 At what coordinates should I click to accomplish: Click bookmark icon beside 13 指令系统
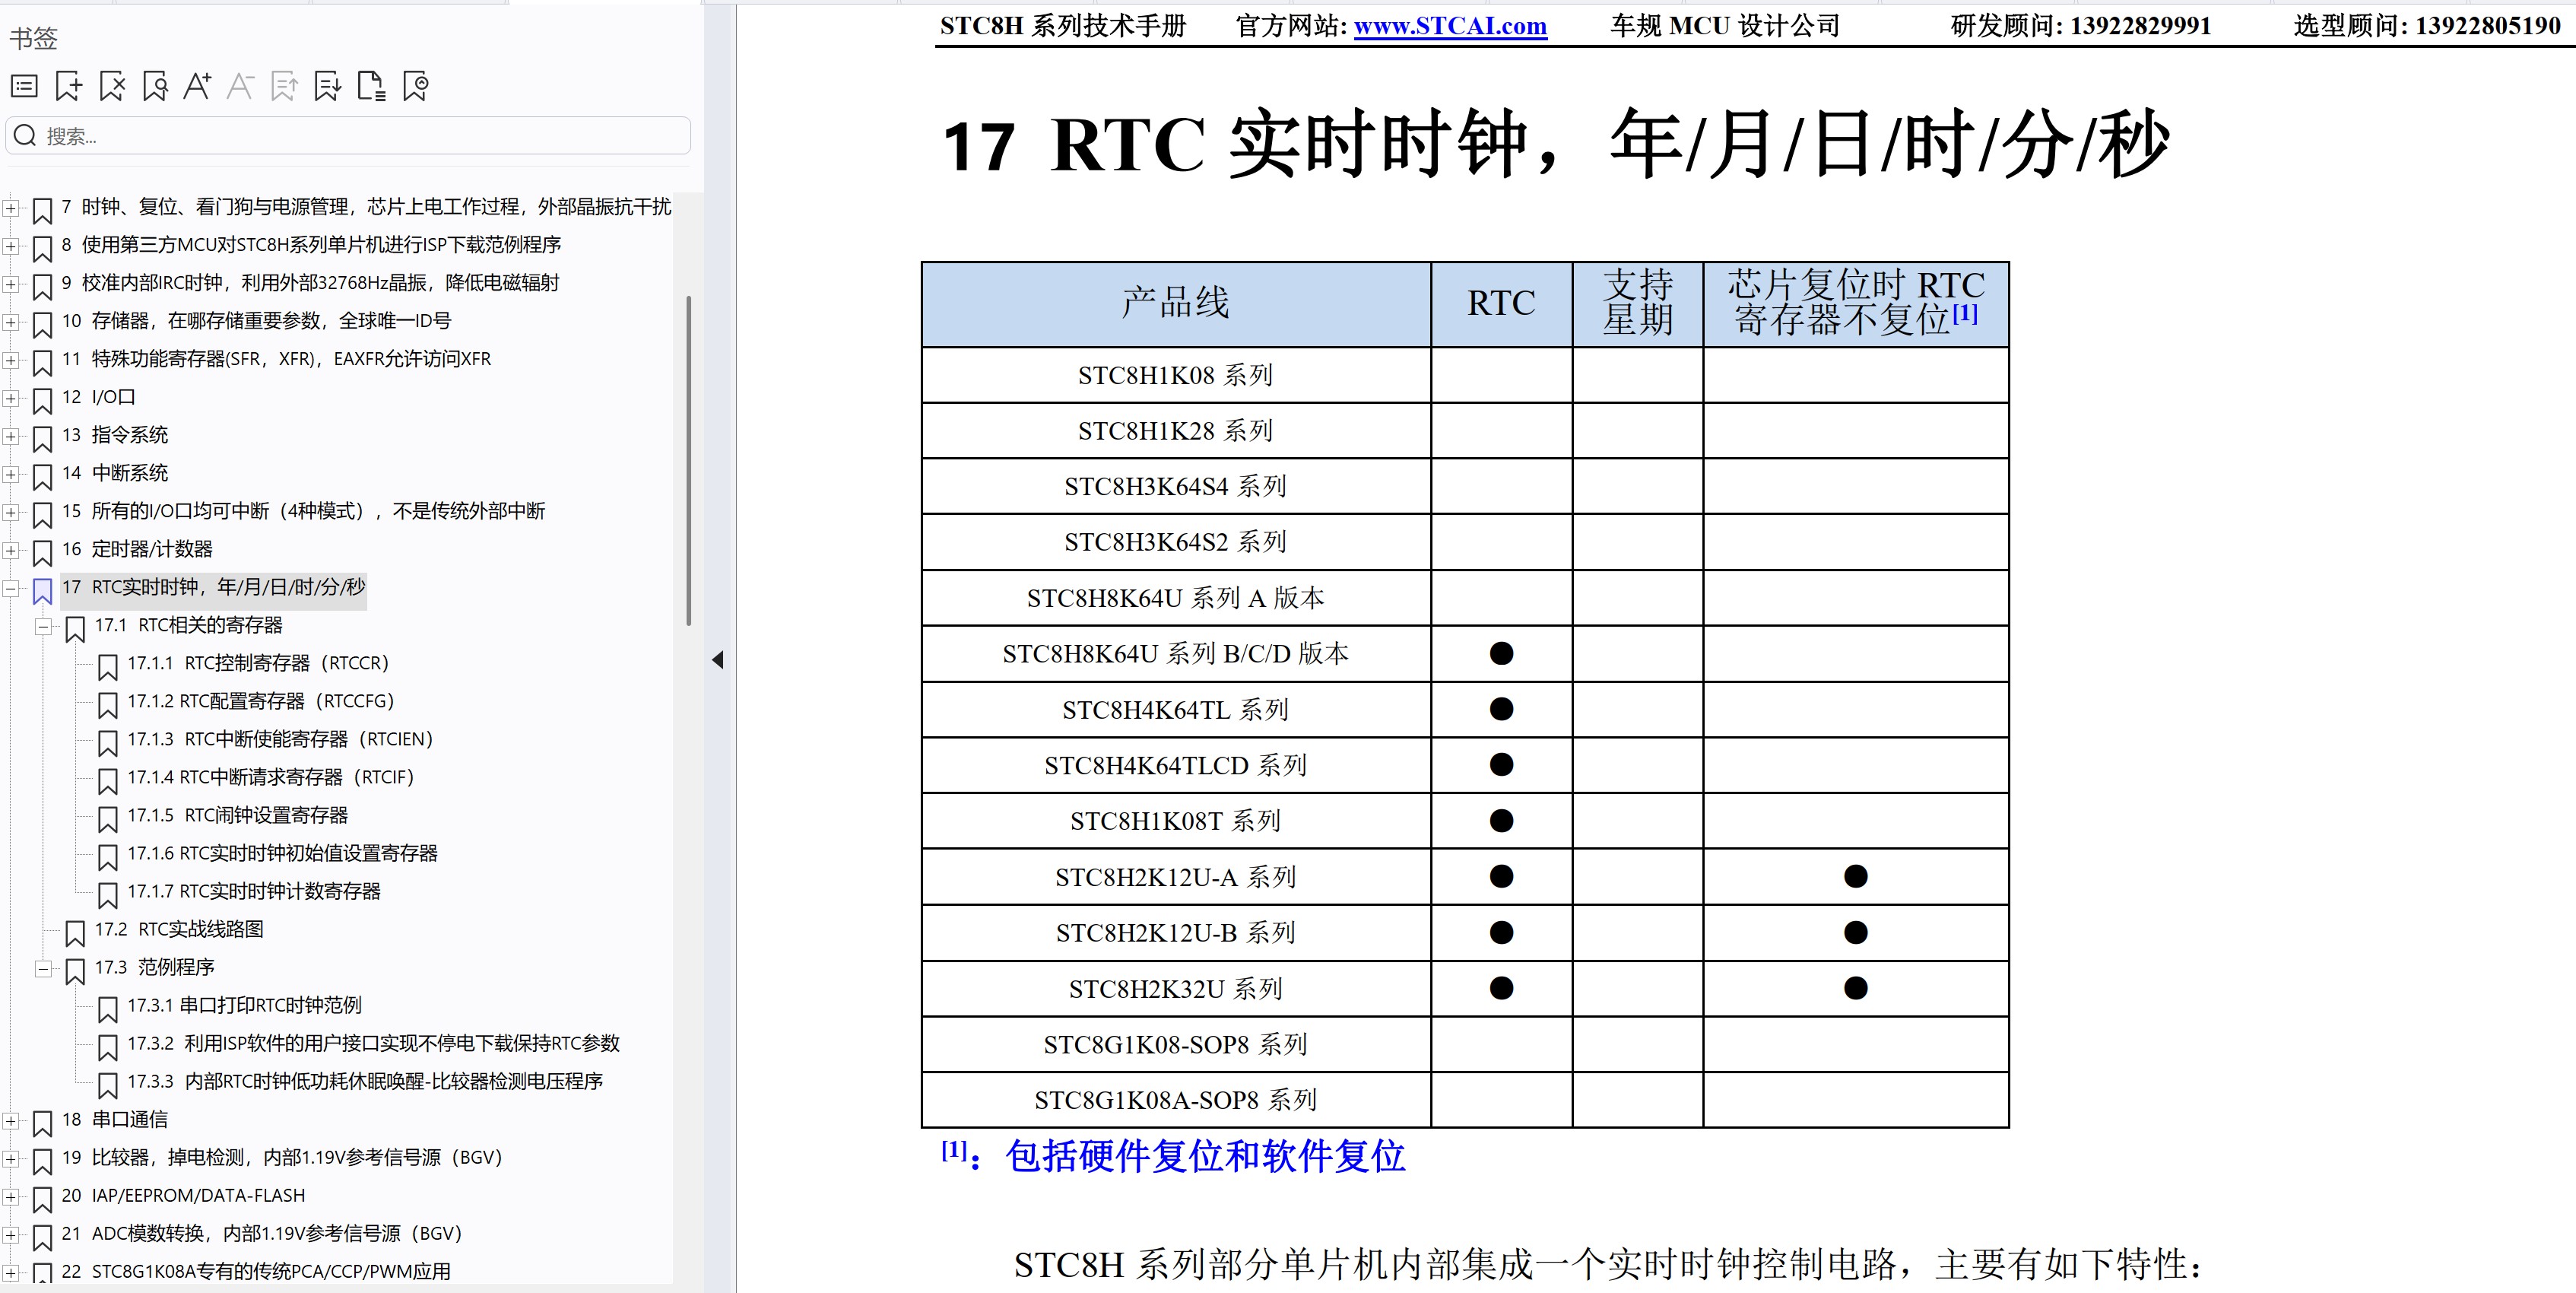[42, 438]
